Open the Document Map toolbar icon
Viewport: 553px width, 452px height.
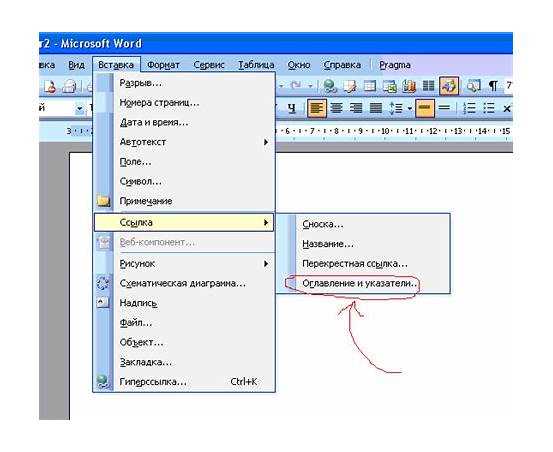(474, 86)
